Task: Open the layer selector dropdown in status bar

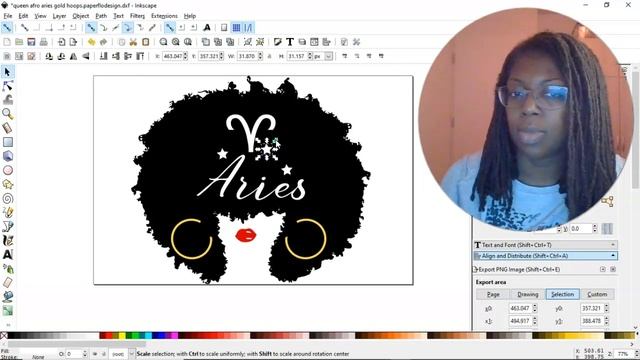Action: (x=131, y=354)
